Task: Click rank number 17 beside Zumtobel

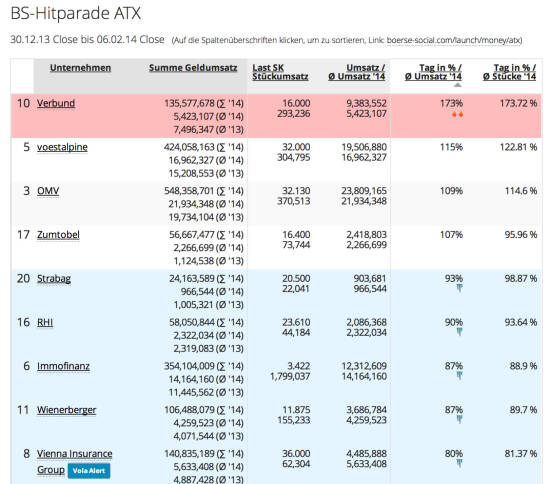Action: (24, 235)
